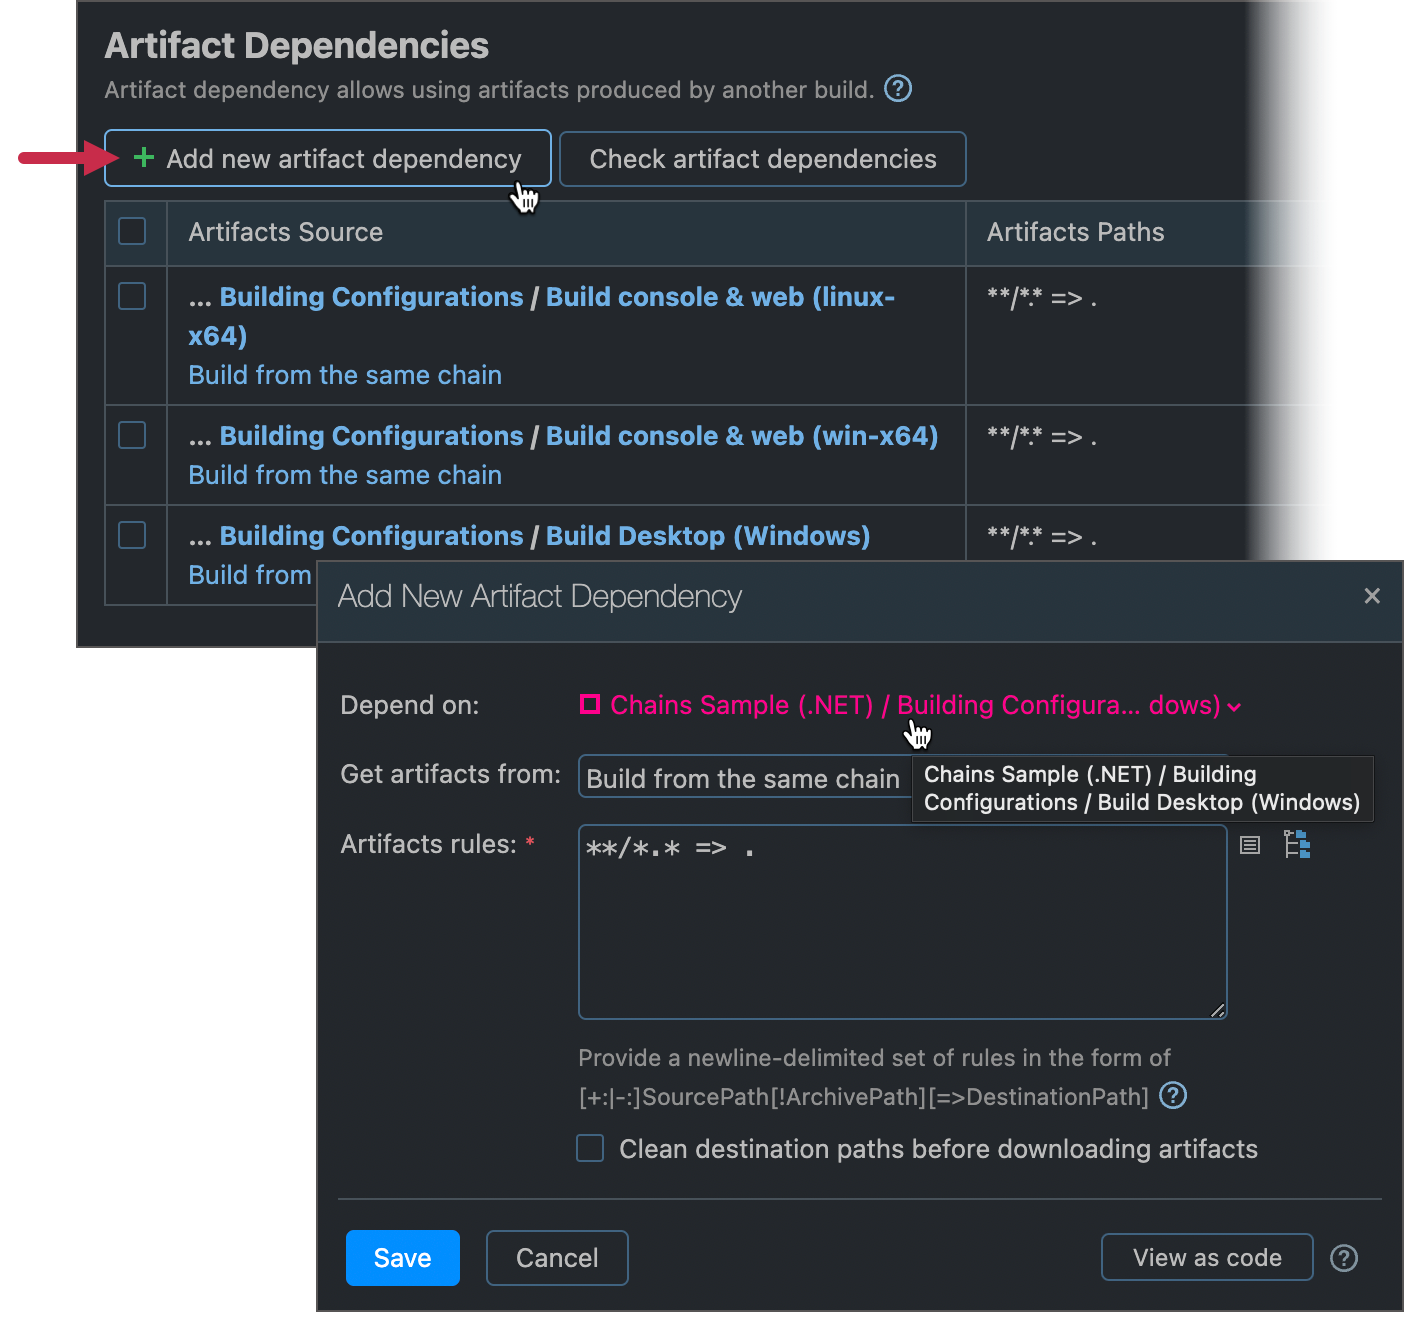Image resolution: width=1412 pixels, height=1320 pixels.
Task: Open the rules editor fullscreen view icon
Action: click(x=1249, y=845)
